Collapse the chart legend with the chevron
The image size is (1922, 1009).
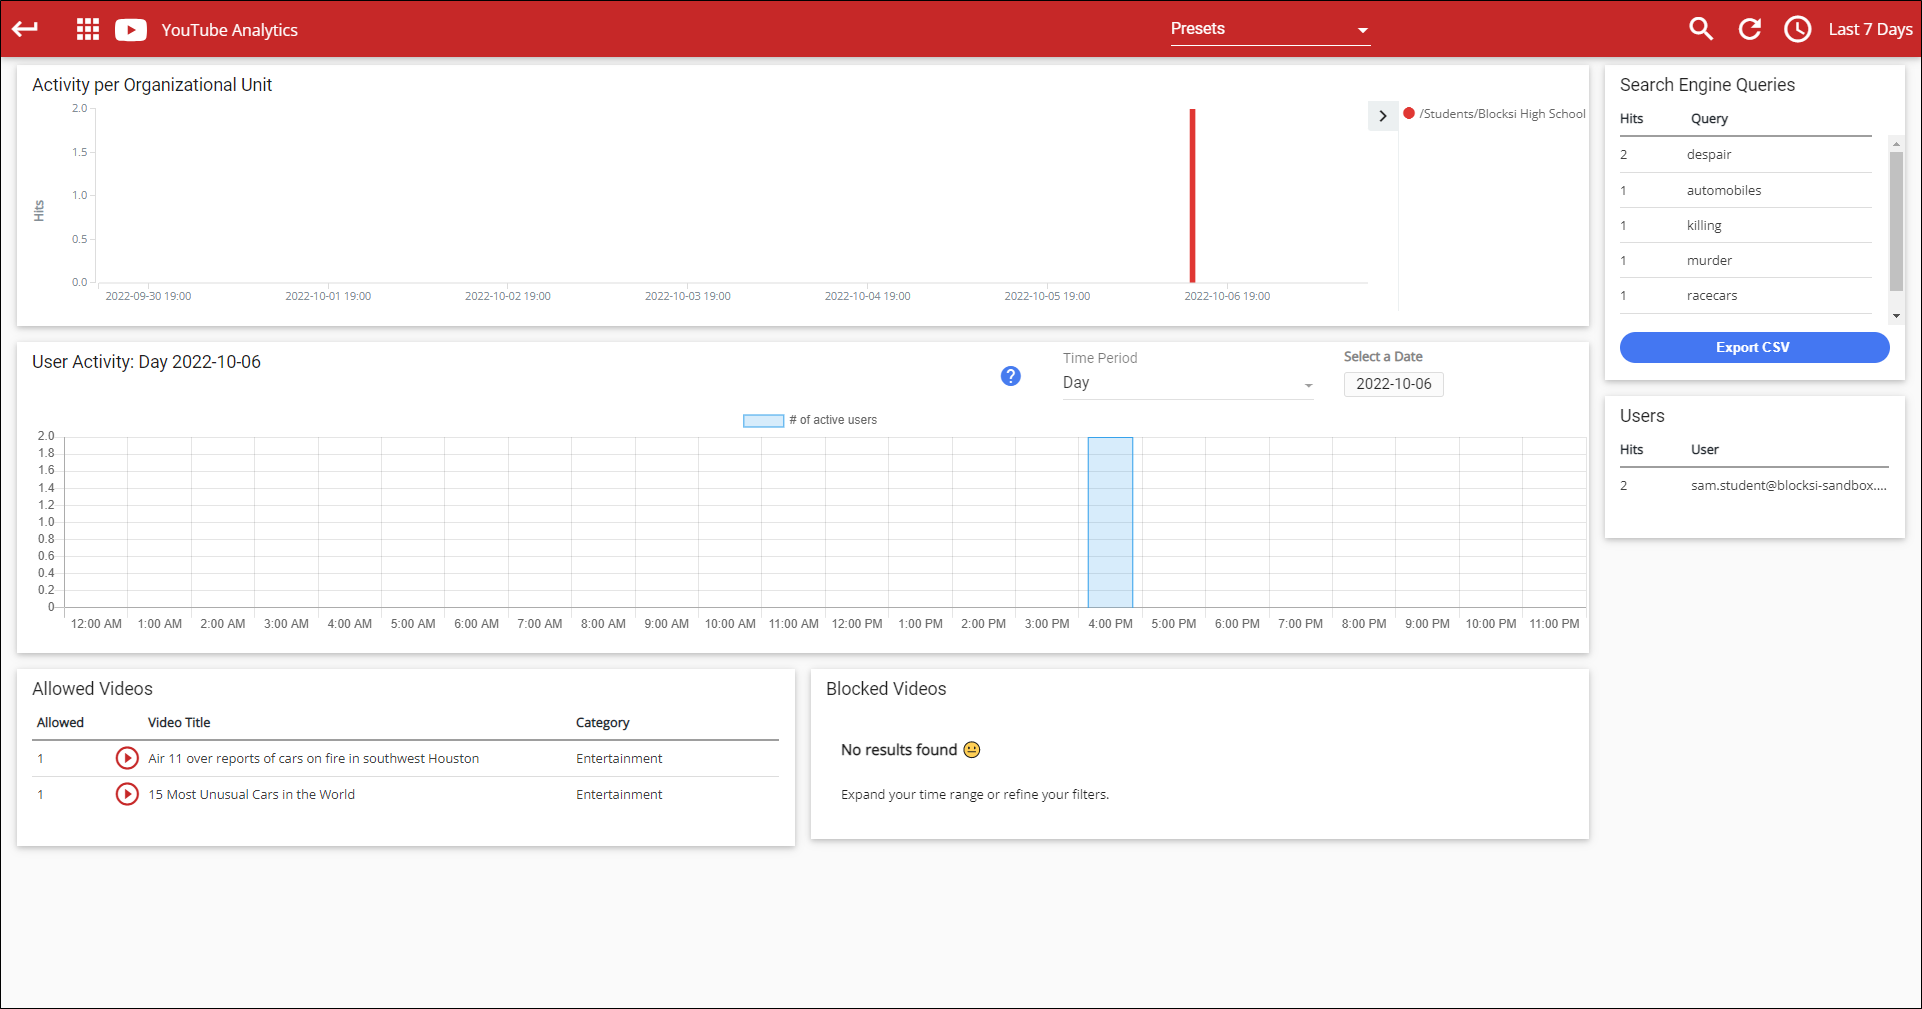tap(1383, 116)
